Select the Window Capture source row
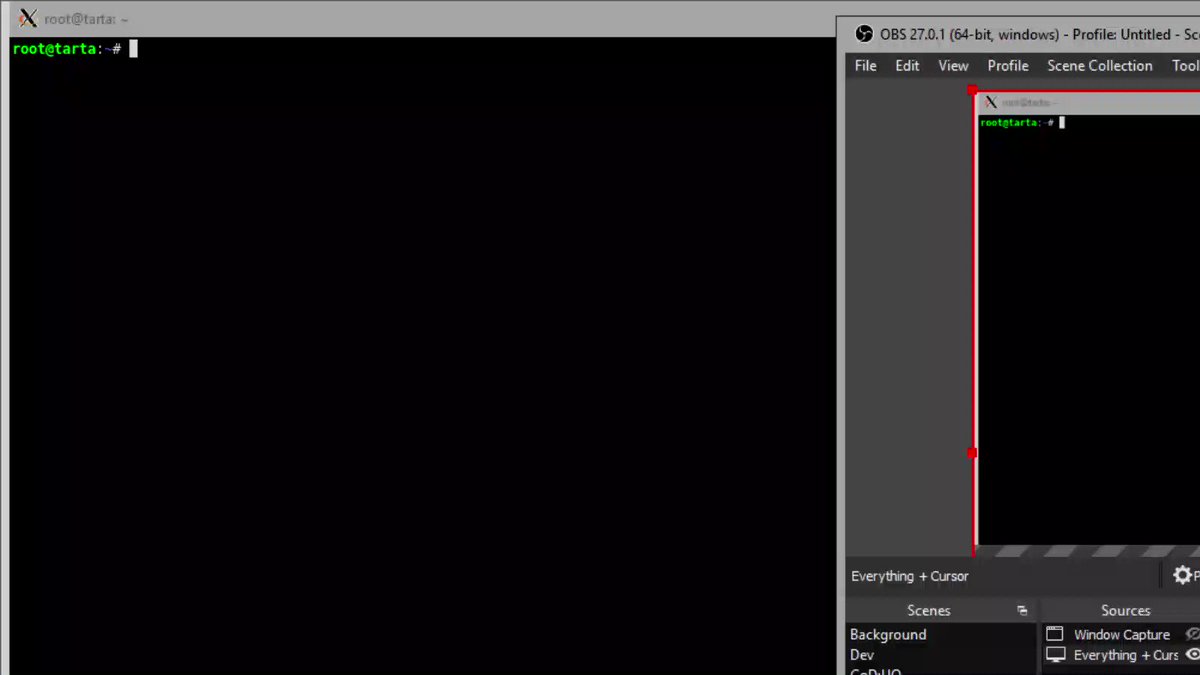Viewport: 1200px width, 675px height. click(1121, 635)
